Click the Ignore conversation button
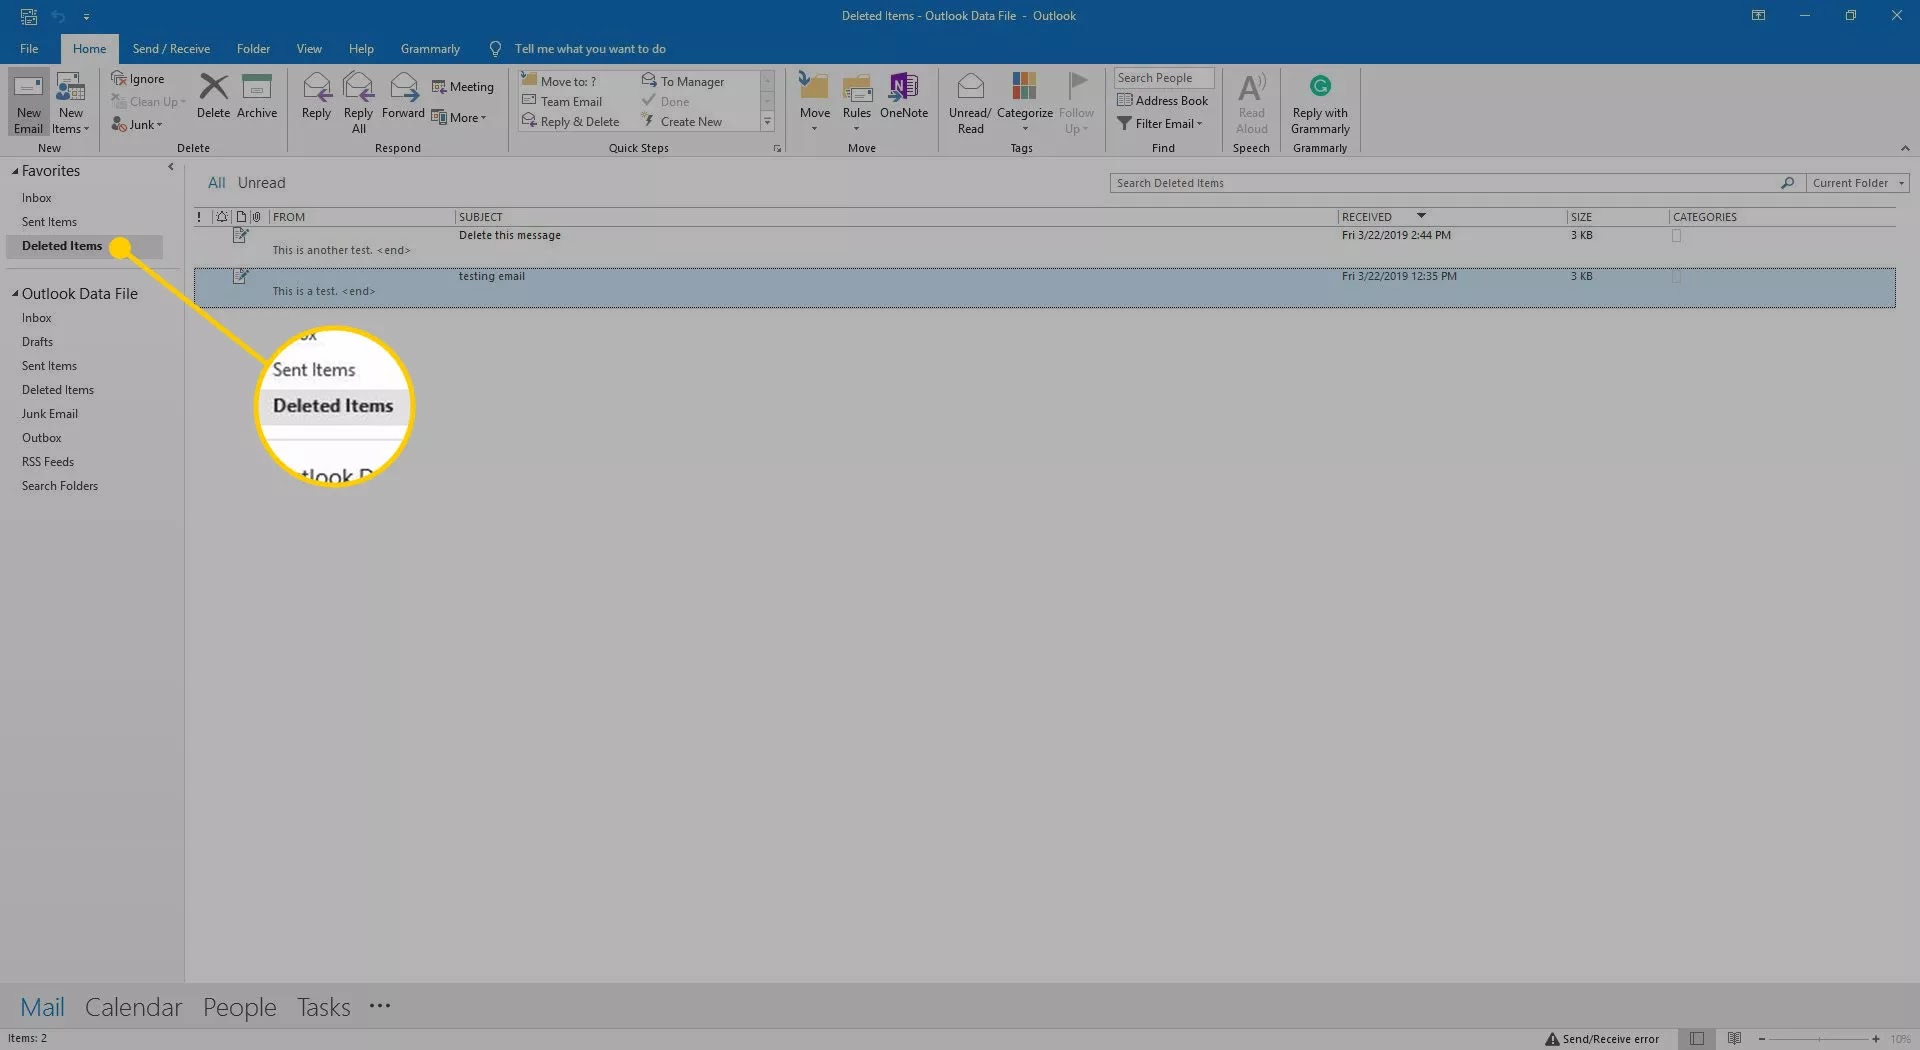 (x=138, y=79)
